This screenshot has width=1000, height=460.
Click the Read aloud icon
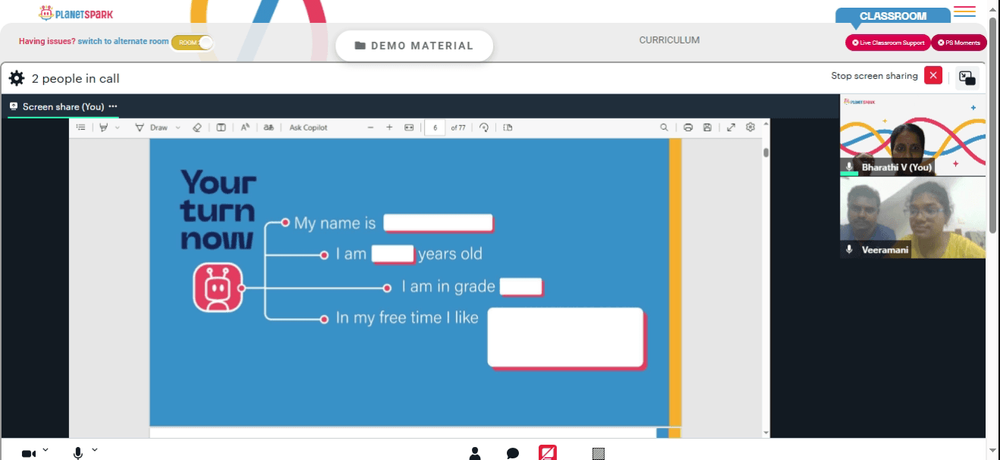coord(245,128)
